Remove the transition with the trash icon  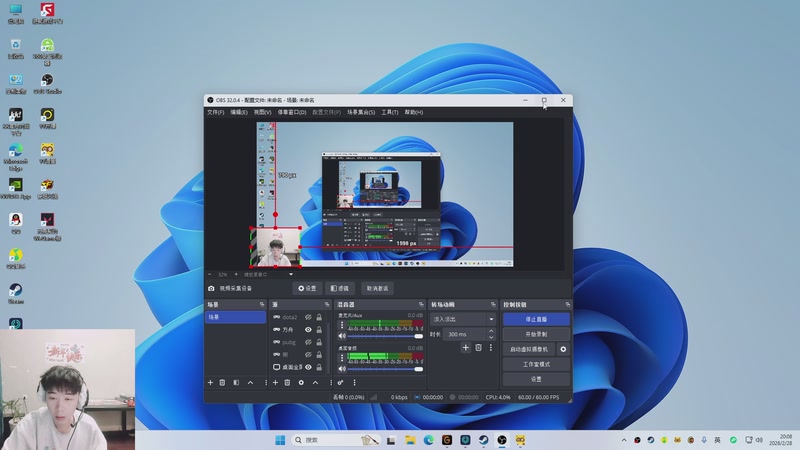point(479,347)
